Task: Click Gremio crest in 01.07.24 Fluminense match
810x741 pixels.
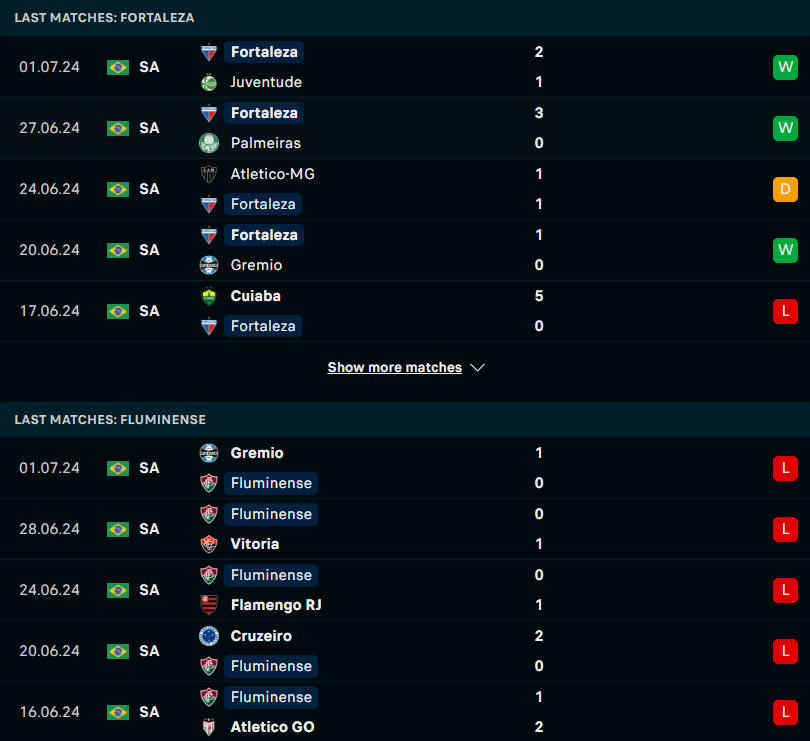Action: pyautogui.click(x=209, y=453)
